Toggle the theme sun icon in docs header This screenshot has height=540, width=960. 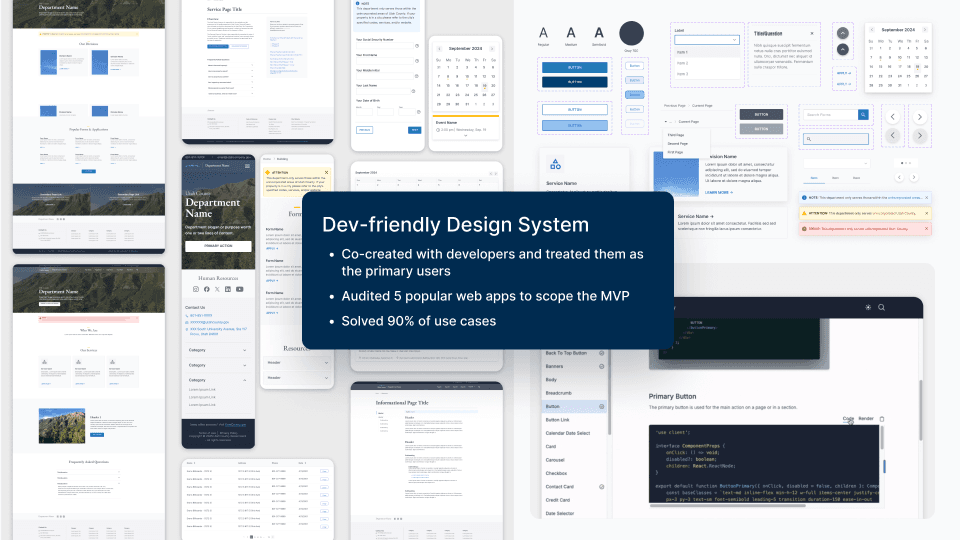868,307
